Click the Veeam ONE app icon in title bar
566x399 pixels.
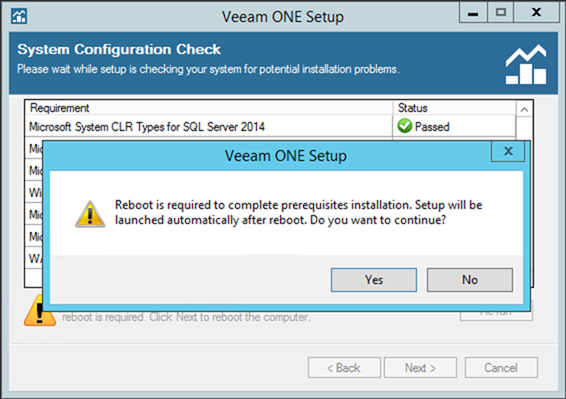click(19, 16)
